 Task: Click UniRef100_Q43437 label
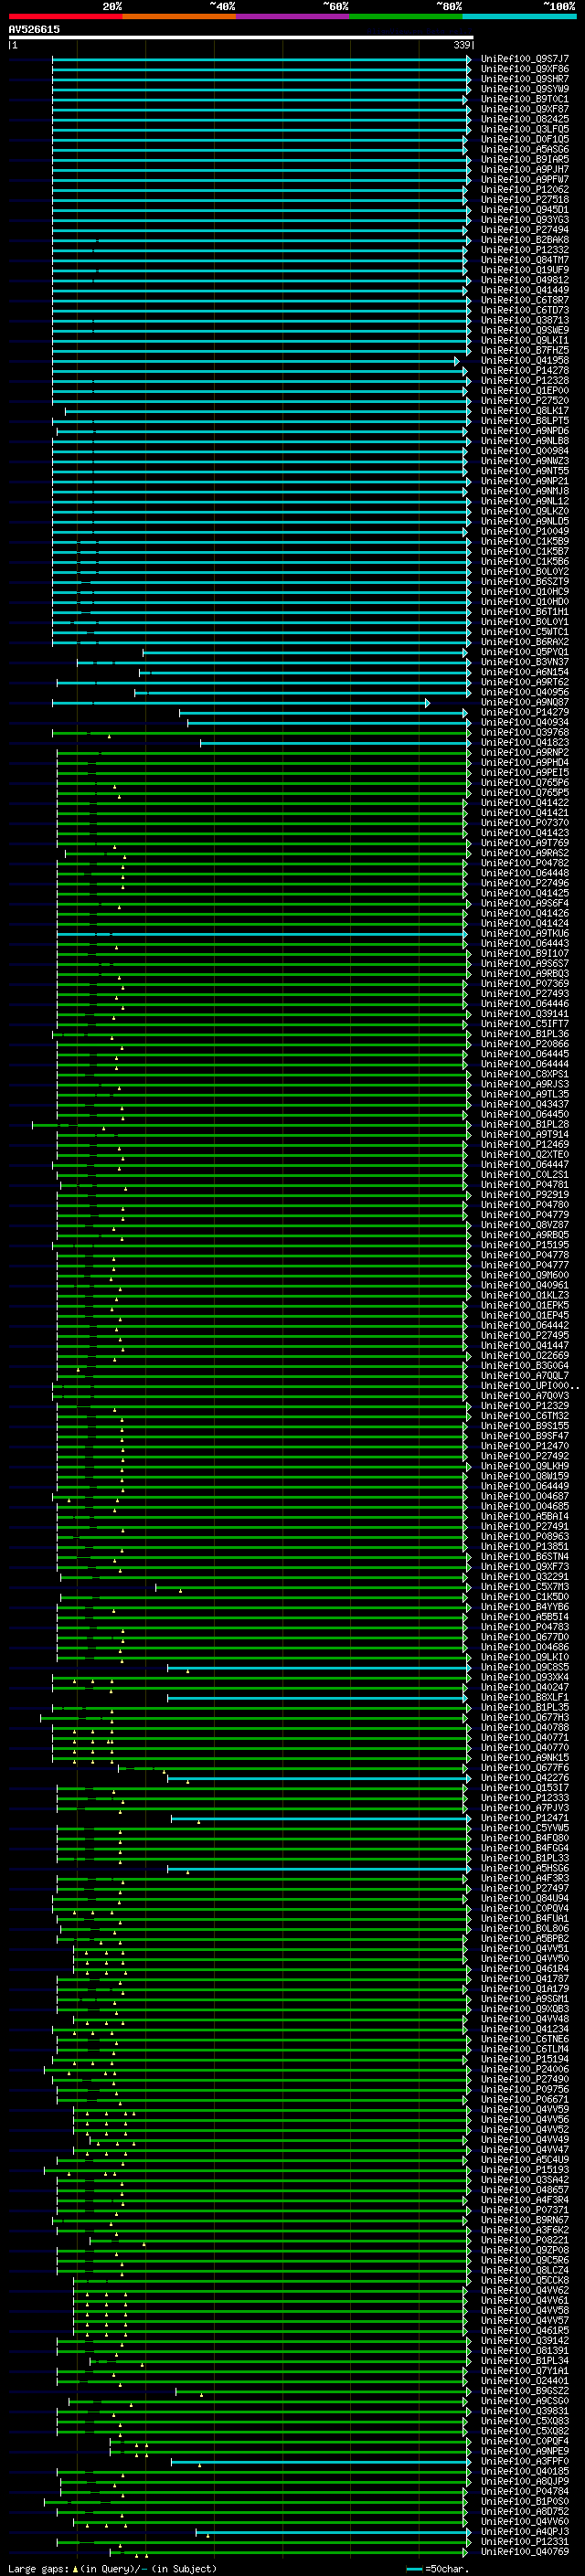point(525,1104)
